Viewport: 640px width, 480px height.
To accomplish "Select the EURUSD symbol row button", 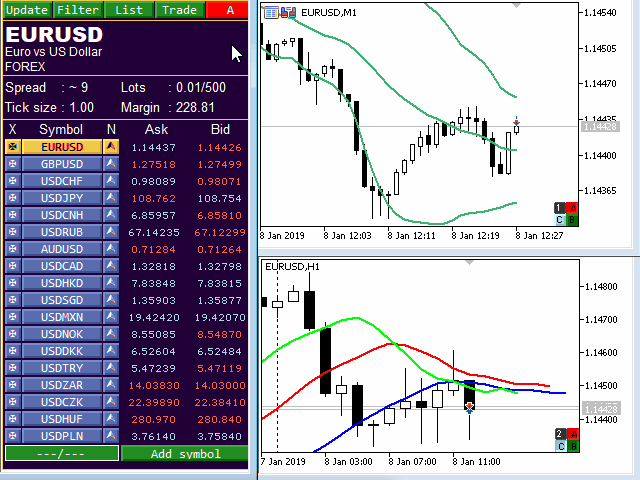I will 62,147.
